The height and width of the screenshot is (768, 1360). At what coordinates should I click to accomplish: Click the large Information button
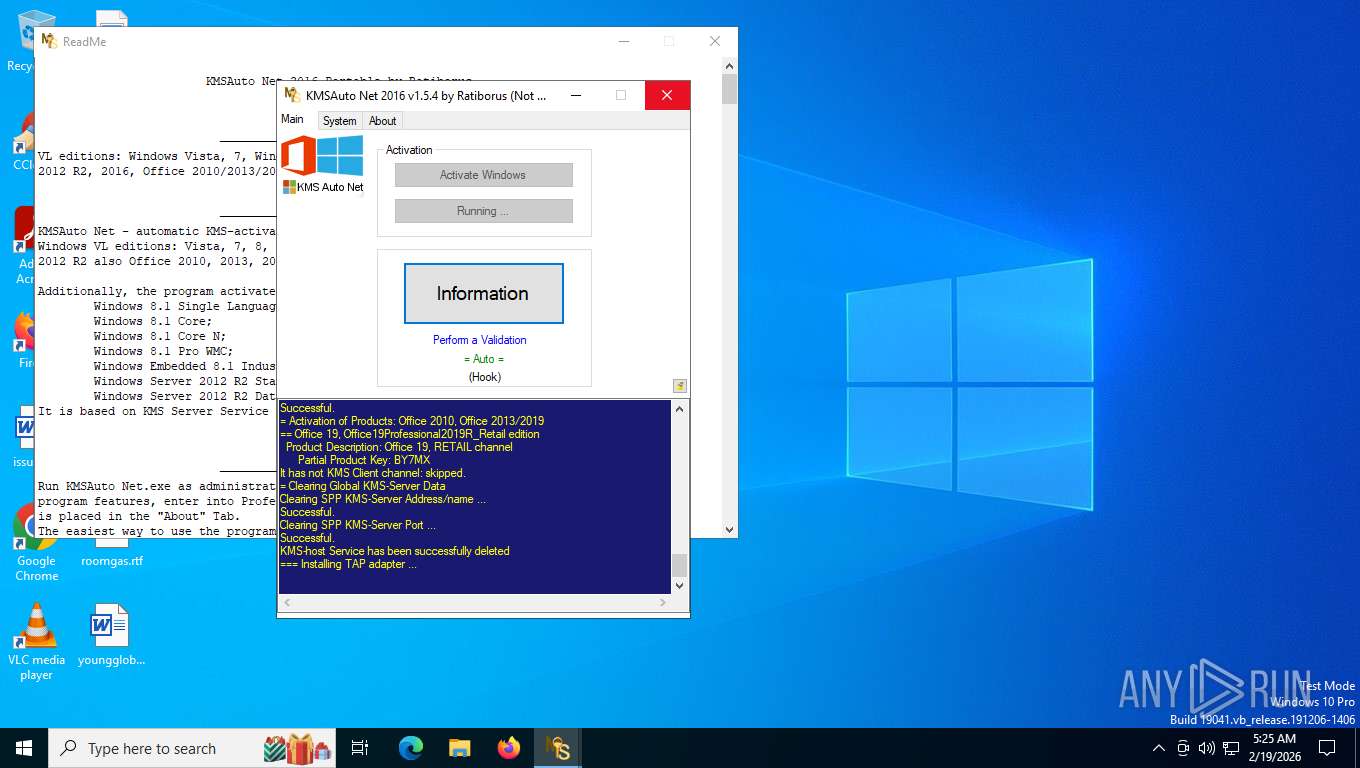tap(484, 293)
